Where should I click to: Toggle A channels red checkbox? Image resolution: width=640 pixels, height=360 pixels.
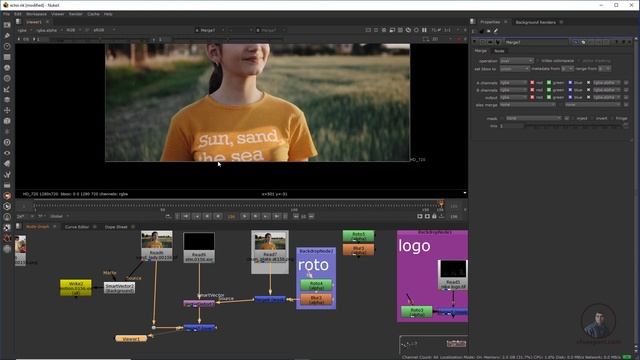tap(532, 82)
